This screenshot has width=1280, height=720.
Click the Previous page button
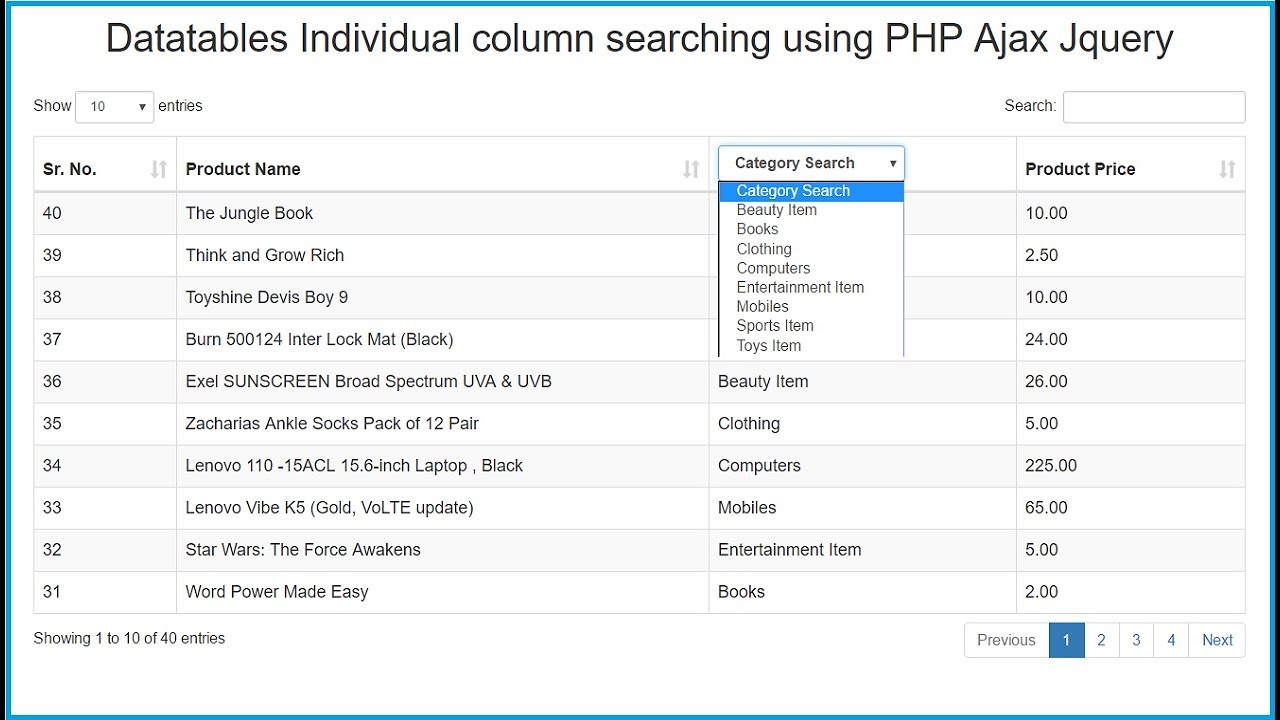1006,640
